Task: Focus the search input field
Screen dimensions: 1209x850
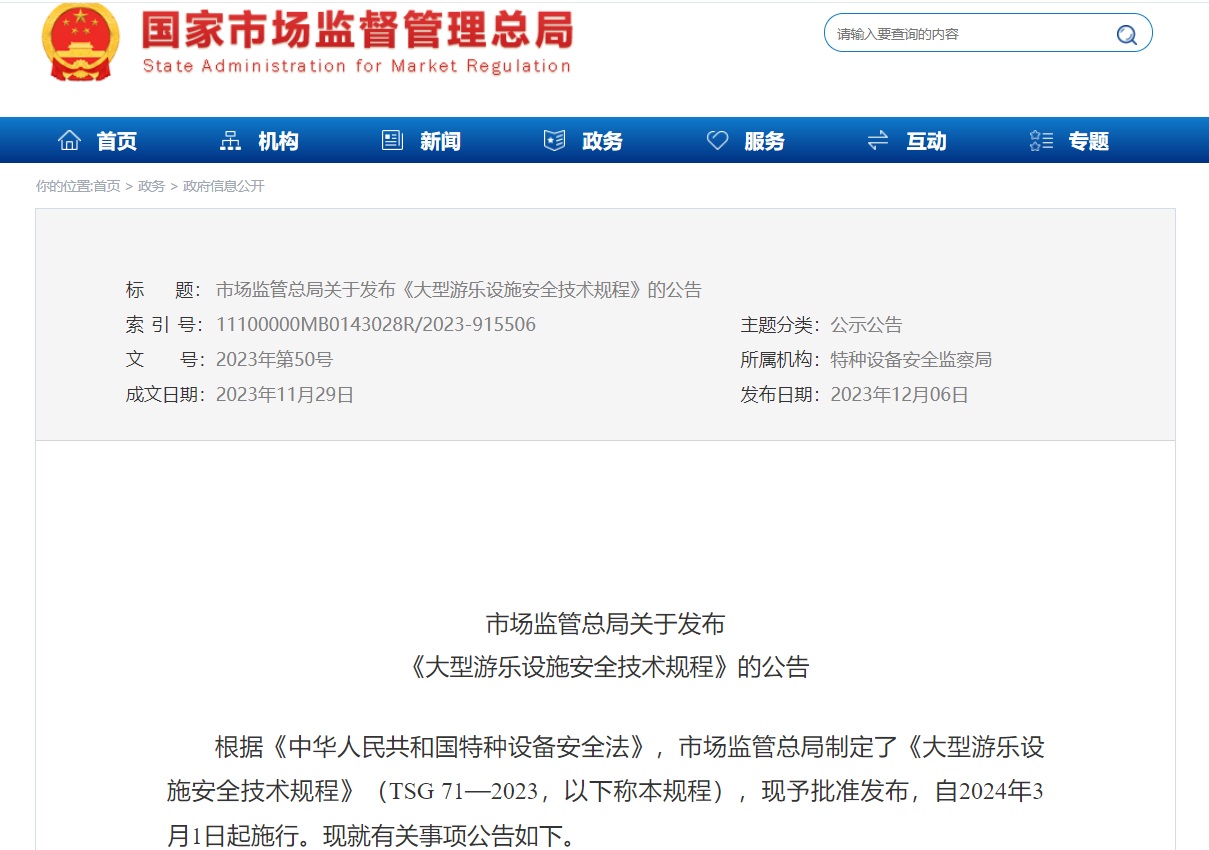Action: (x=970, y=34)
